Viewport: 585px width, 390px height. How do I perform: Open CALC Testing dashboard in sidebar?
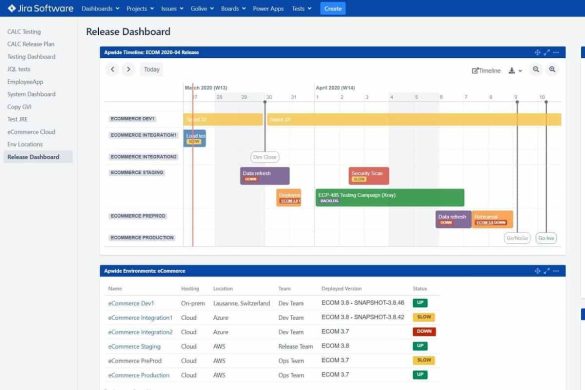(24, 32)
